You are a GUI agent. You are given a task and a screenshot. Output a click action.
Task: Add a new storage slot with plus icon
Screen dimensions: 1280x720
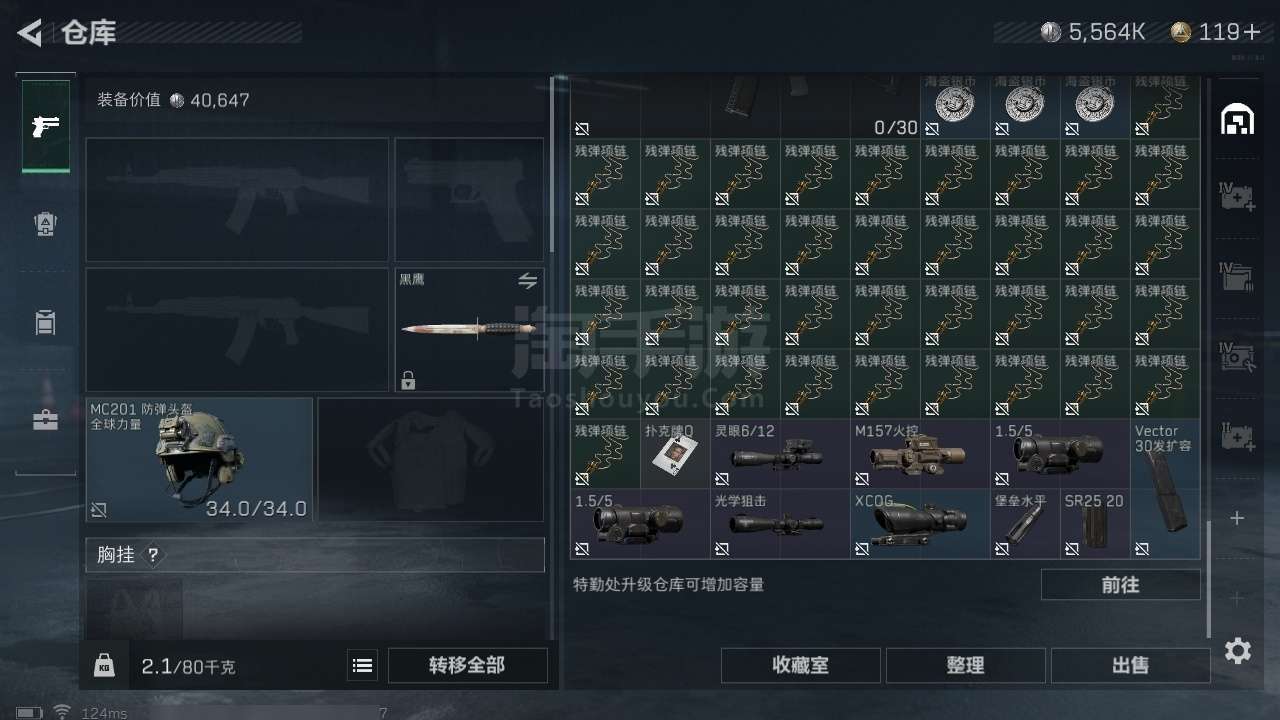(x=1237, y=518)
